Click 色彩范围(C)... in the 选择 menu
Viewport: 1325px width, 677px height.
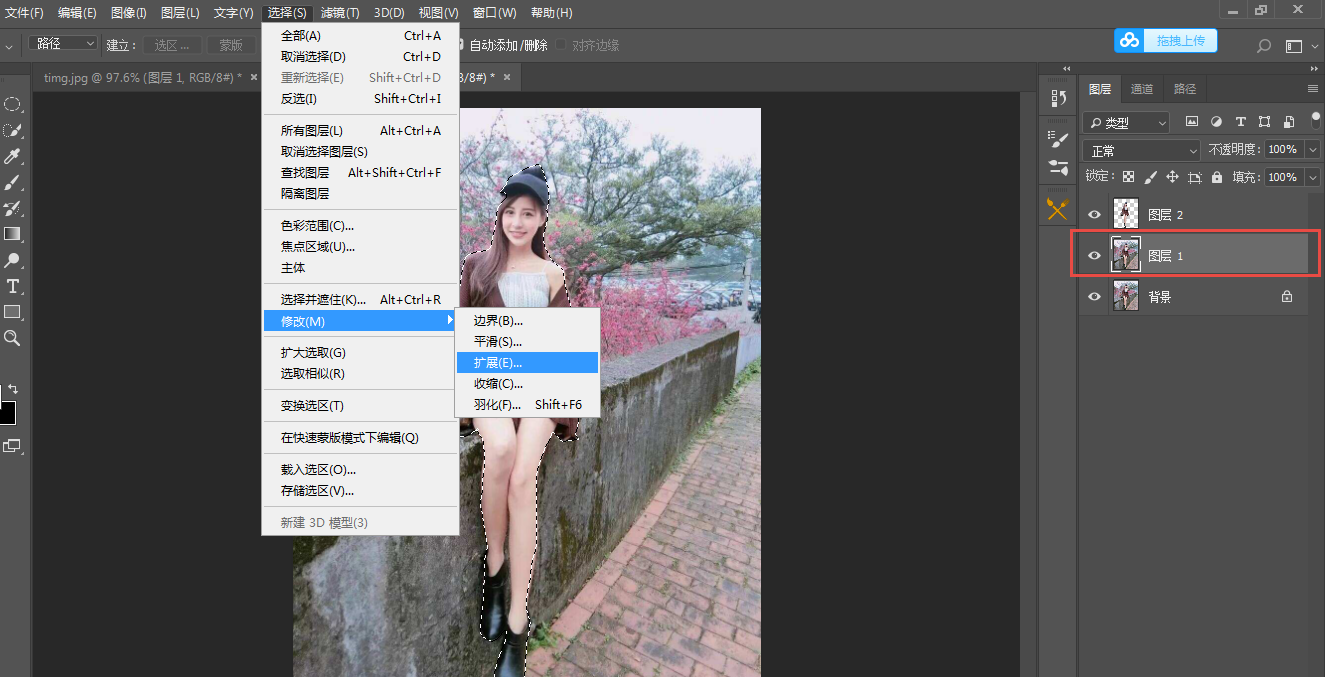(x=317, y=226)
